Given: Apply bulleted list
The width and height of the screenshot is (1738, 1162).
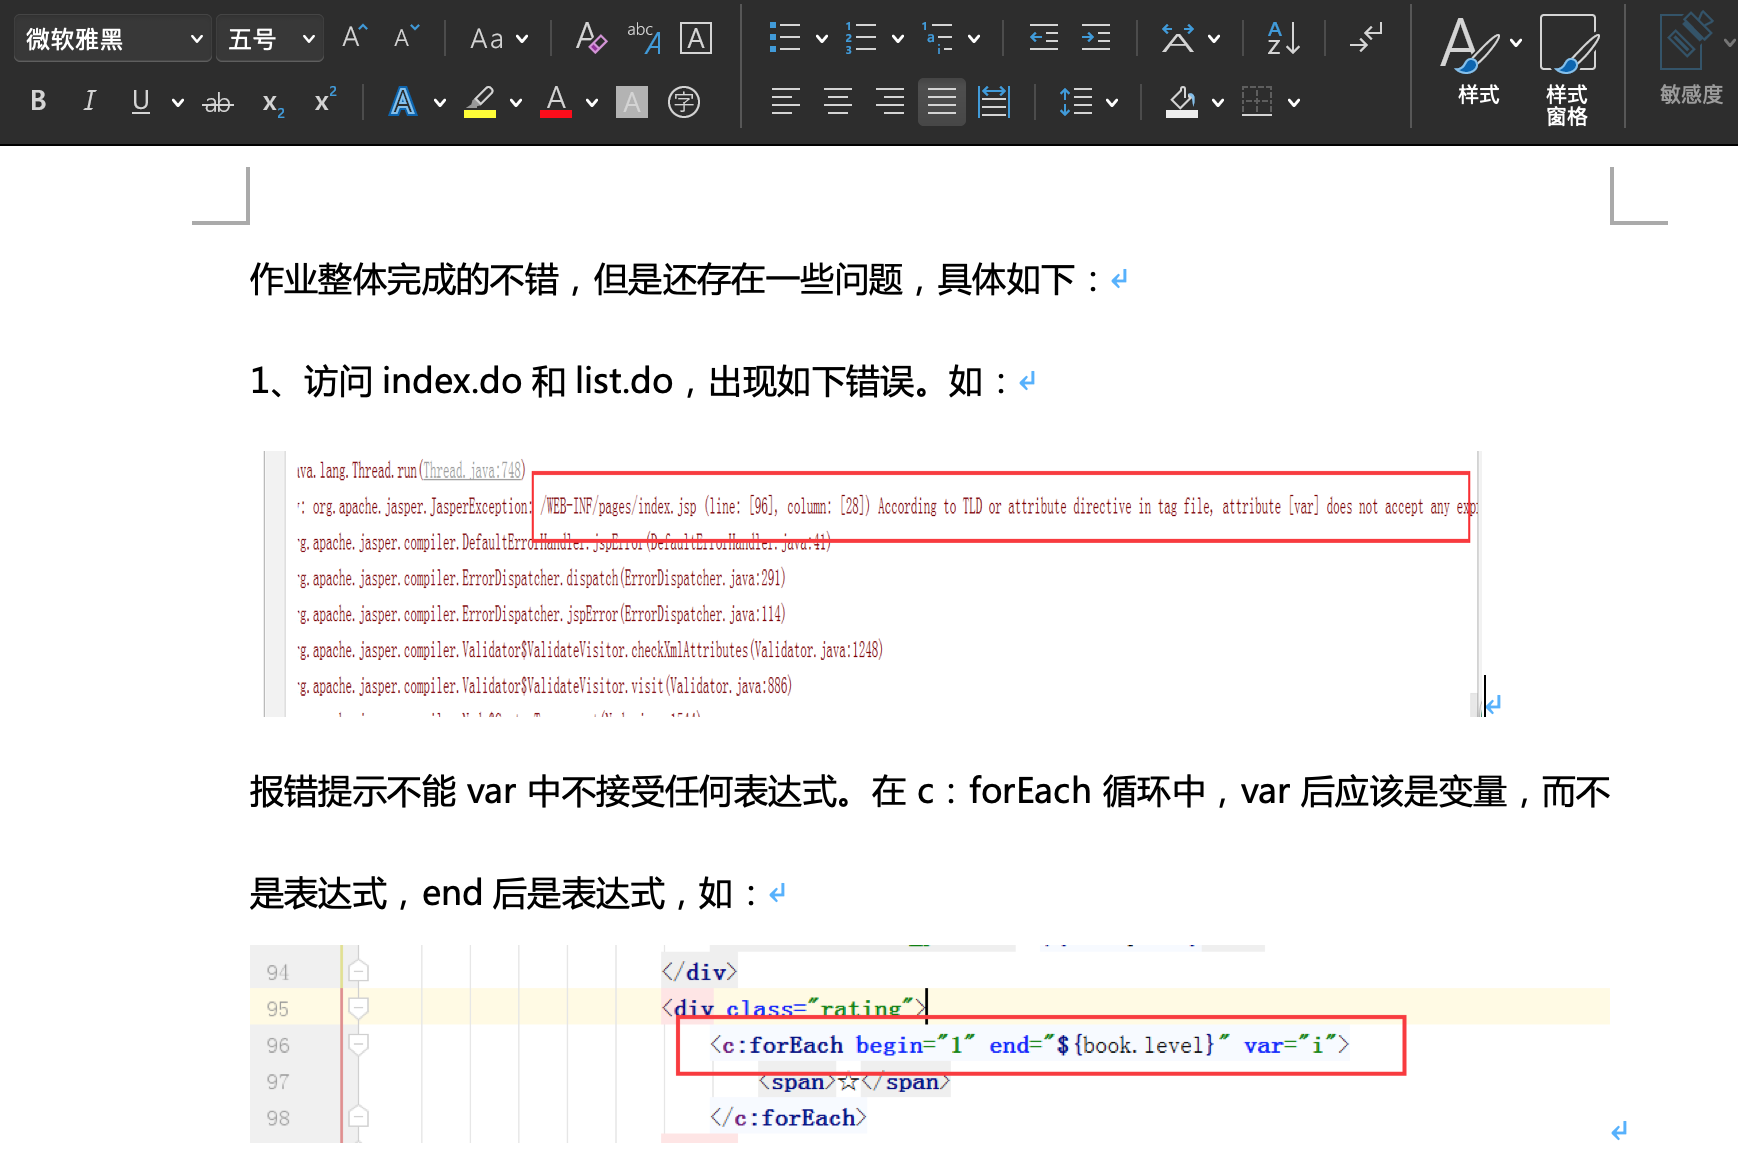Looking at the screenshot, I should pyautogui.click(x=785, y=38).
